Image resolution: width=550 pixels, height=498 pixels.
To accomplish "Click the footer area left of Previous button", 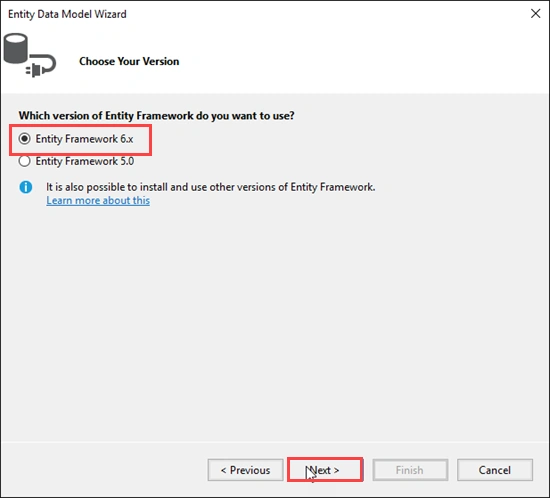I will 104,470.
